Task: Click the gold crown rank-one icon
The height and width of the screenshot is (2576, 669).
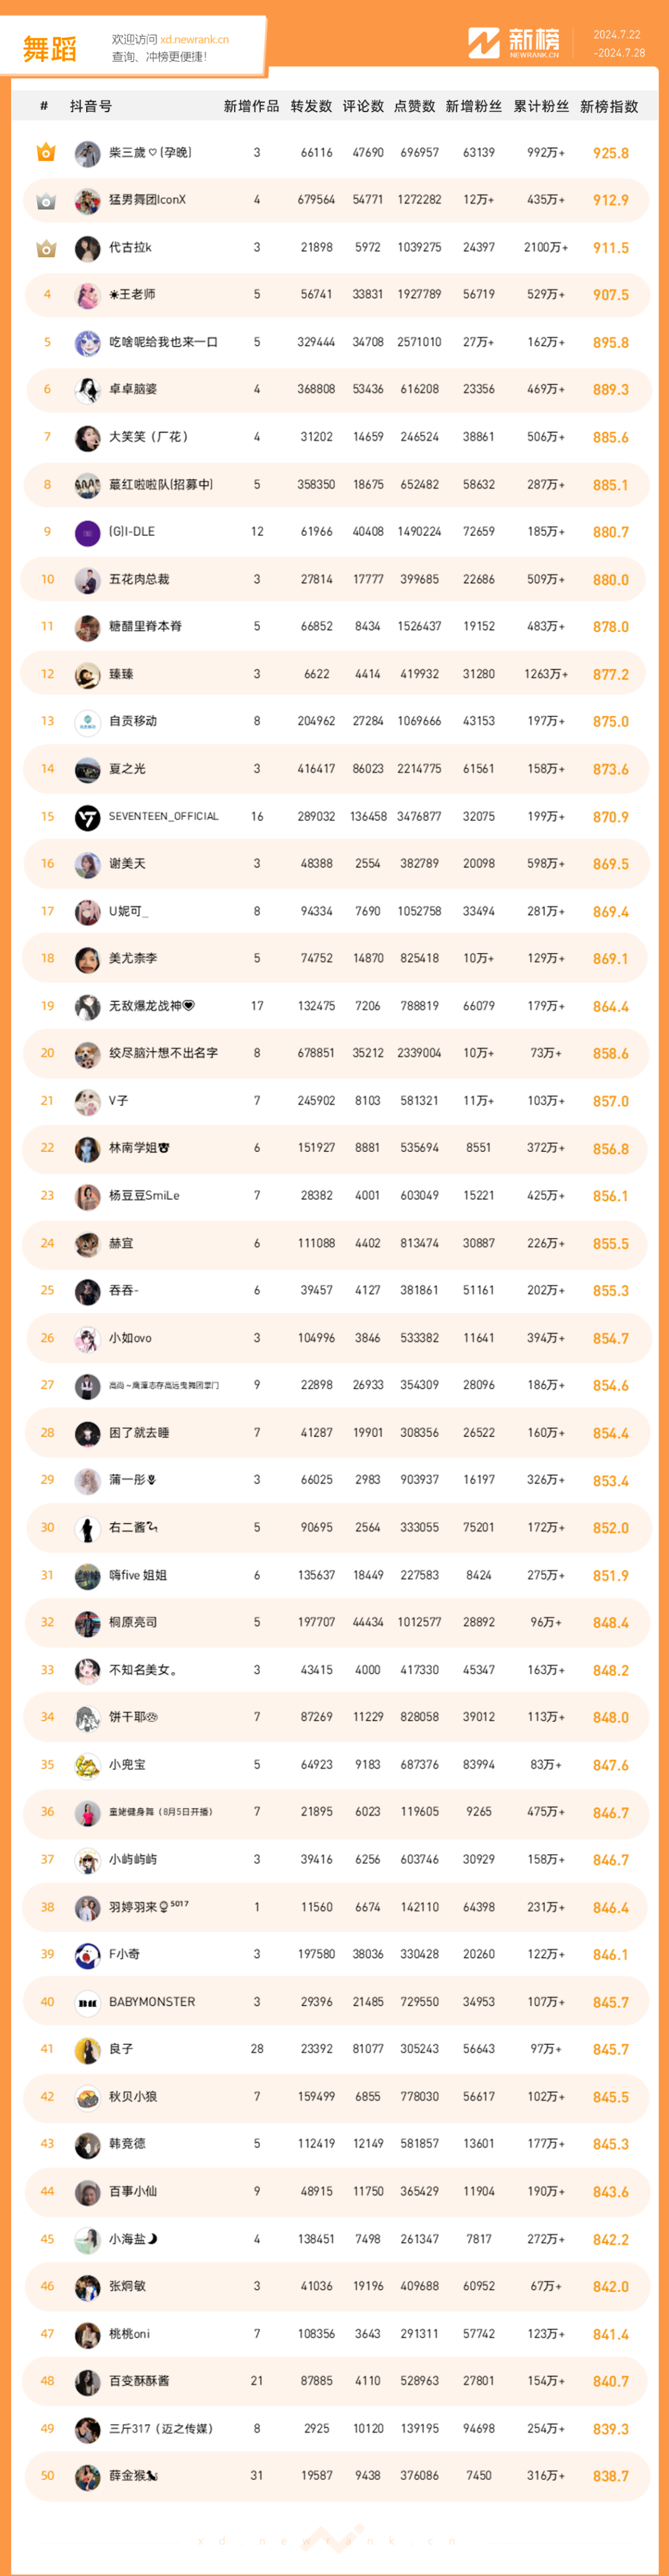Action: click(46, 153)
